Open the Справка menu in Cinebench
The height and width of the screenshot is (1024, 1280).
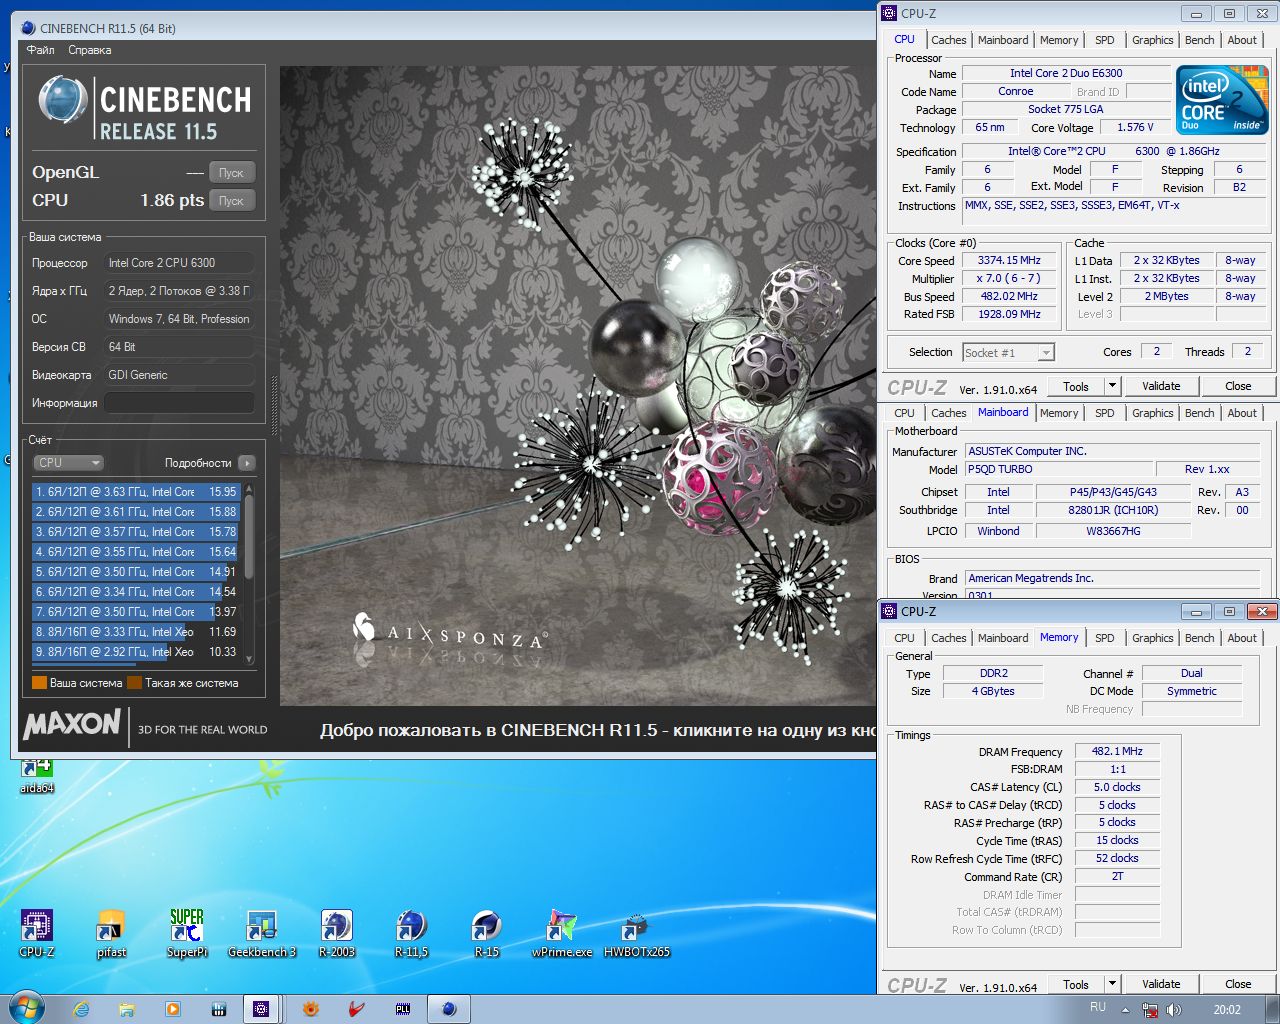pyautogui.click(x=90, y=50)
